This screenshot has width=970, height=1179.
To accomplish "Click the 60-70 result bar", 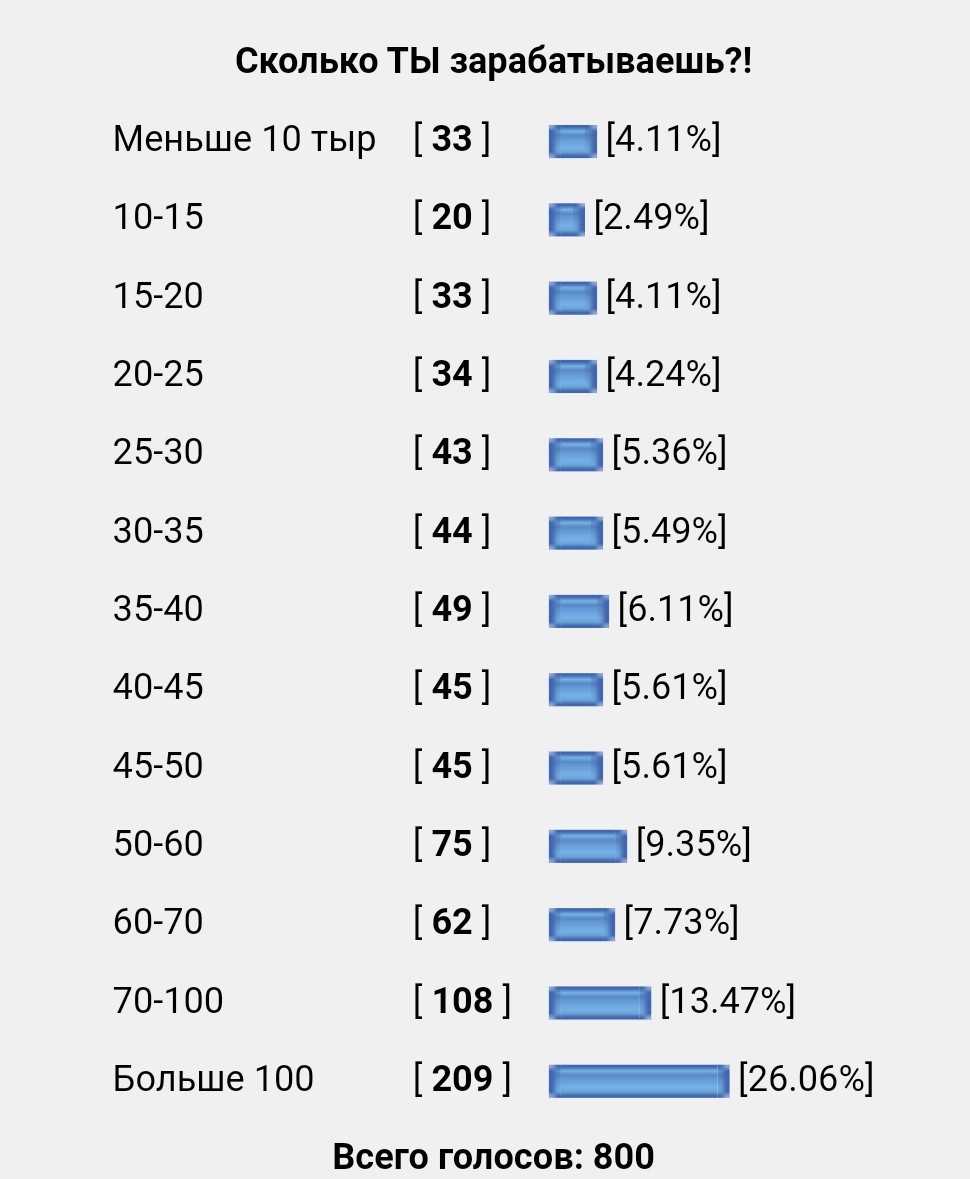I will point(581,924).
